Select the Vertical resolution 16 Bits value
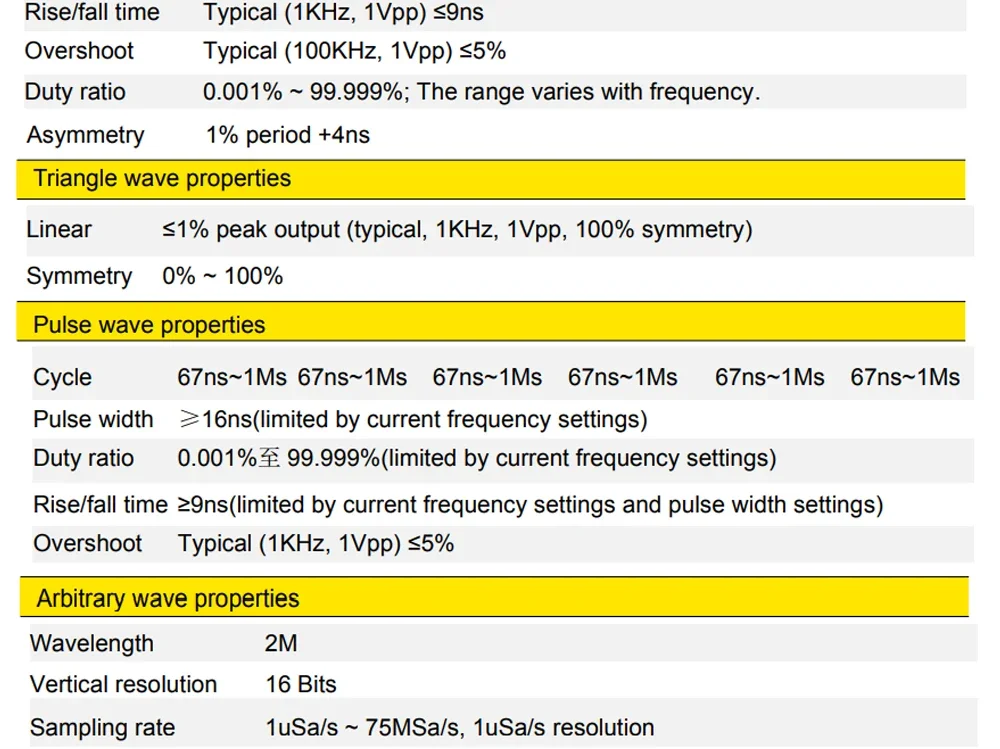The width and height of the screenshot is (1000, 749). [301, 685]
